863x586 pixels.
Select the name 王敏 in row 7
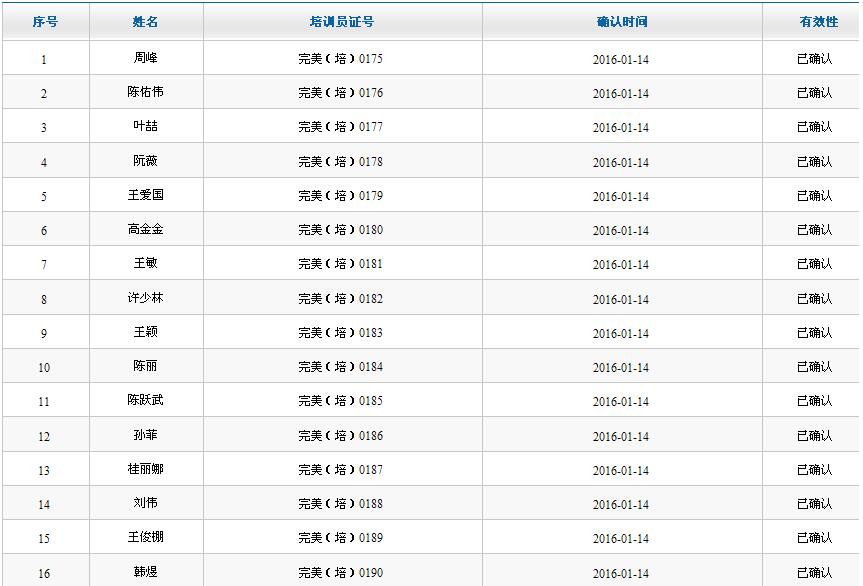point(145,263)
